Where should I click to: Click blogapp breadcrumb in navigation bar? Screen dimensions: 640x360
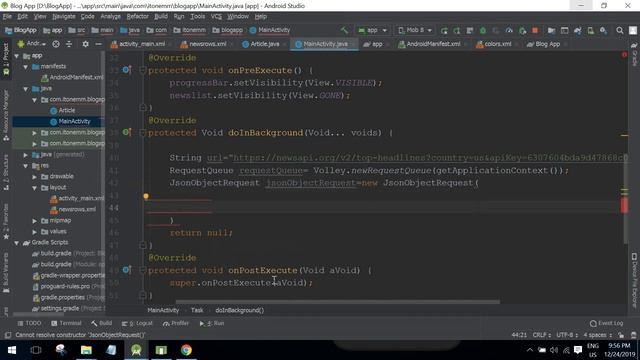[x=228, y=30]
